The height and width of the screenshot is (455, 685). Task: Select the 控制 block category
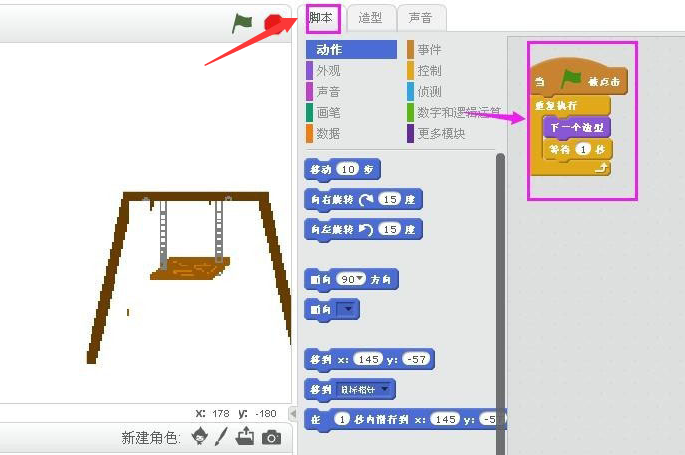coord(430,71)
